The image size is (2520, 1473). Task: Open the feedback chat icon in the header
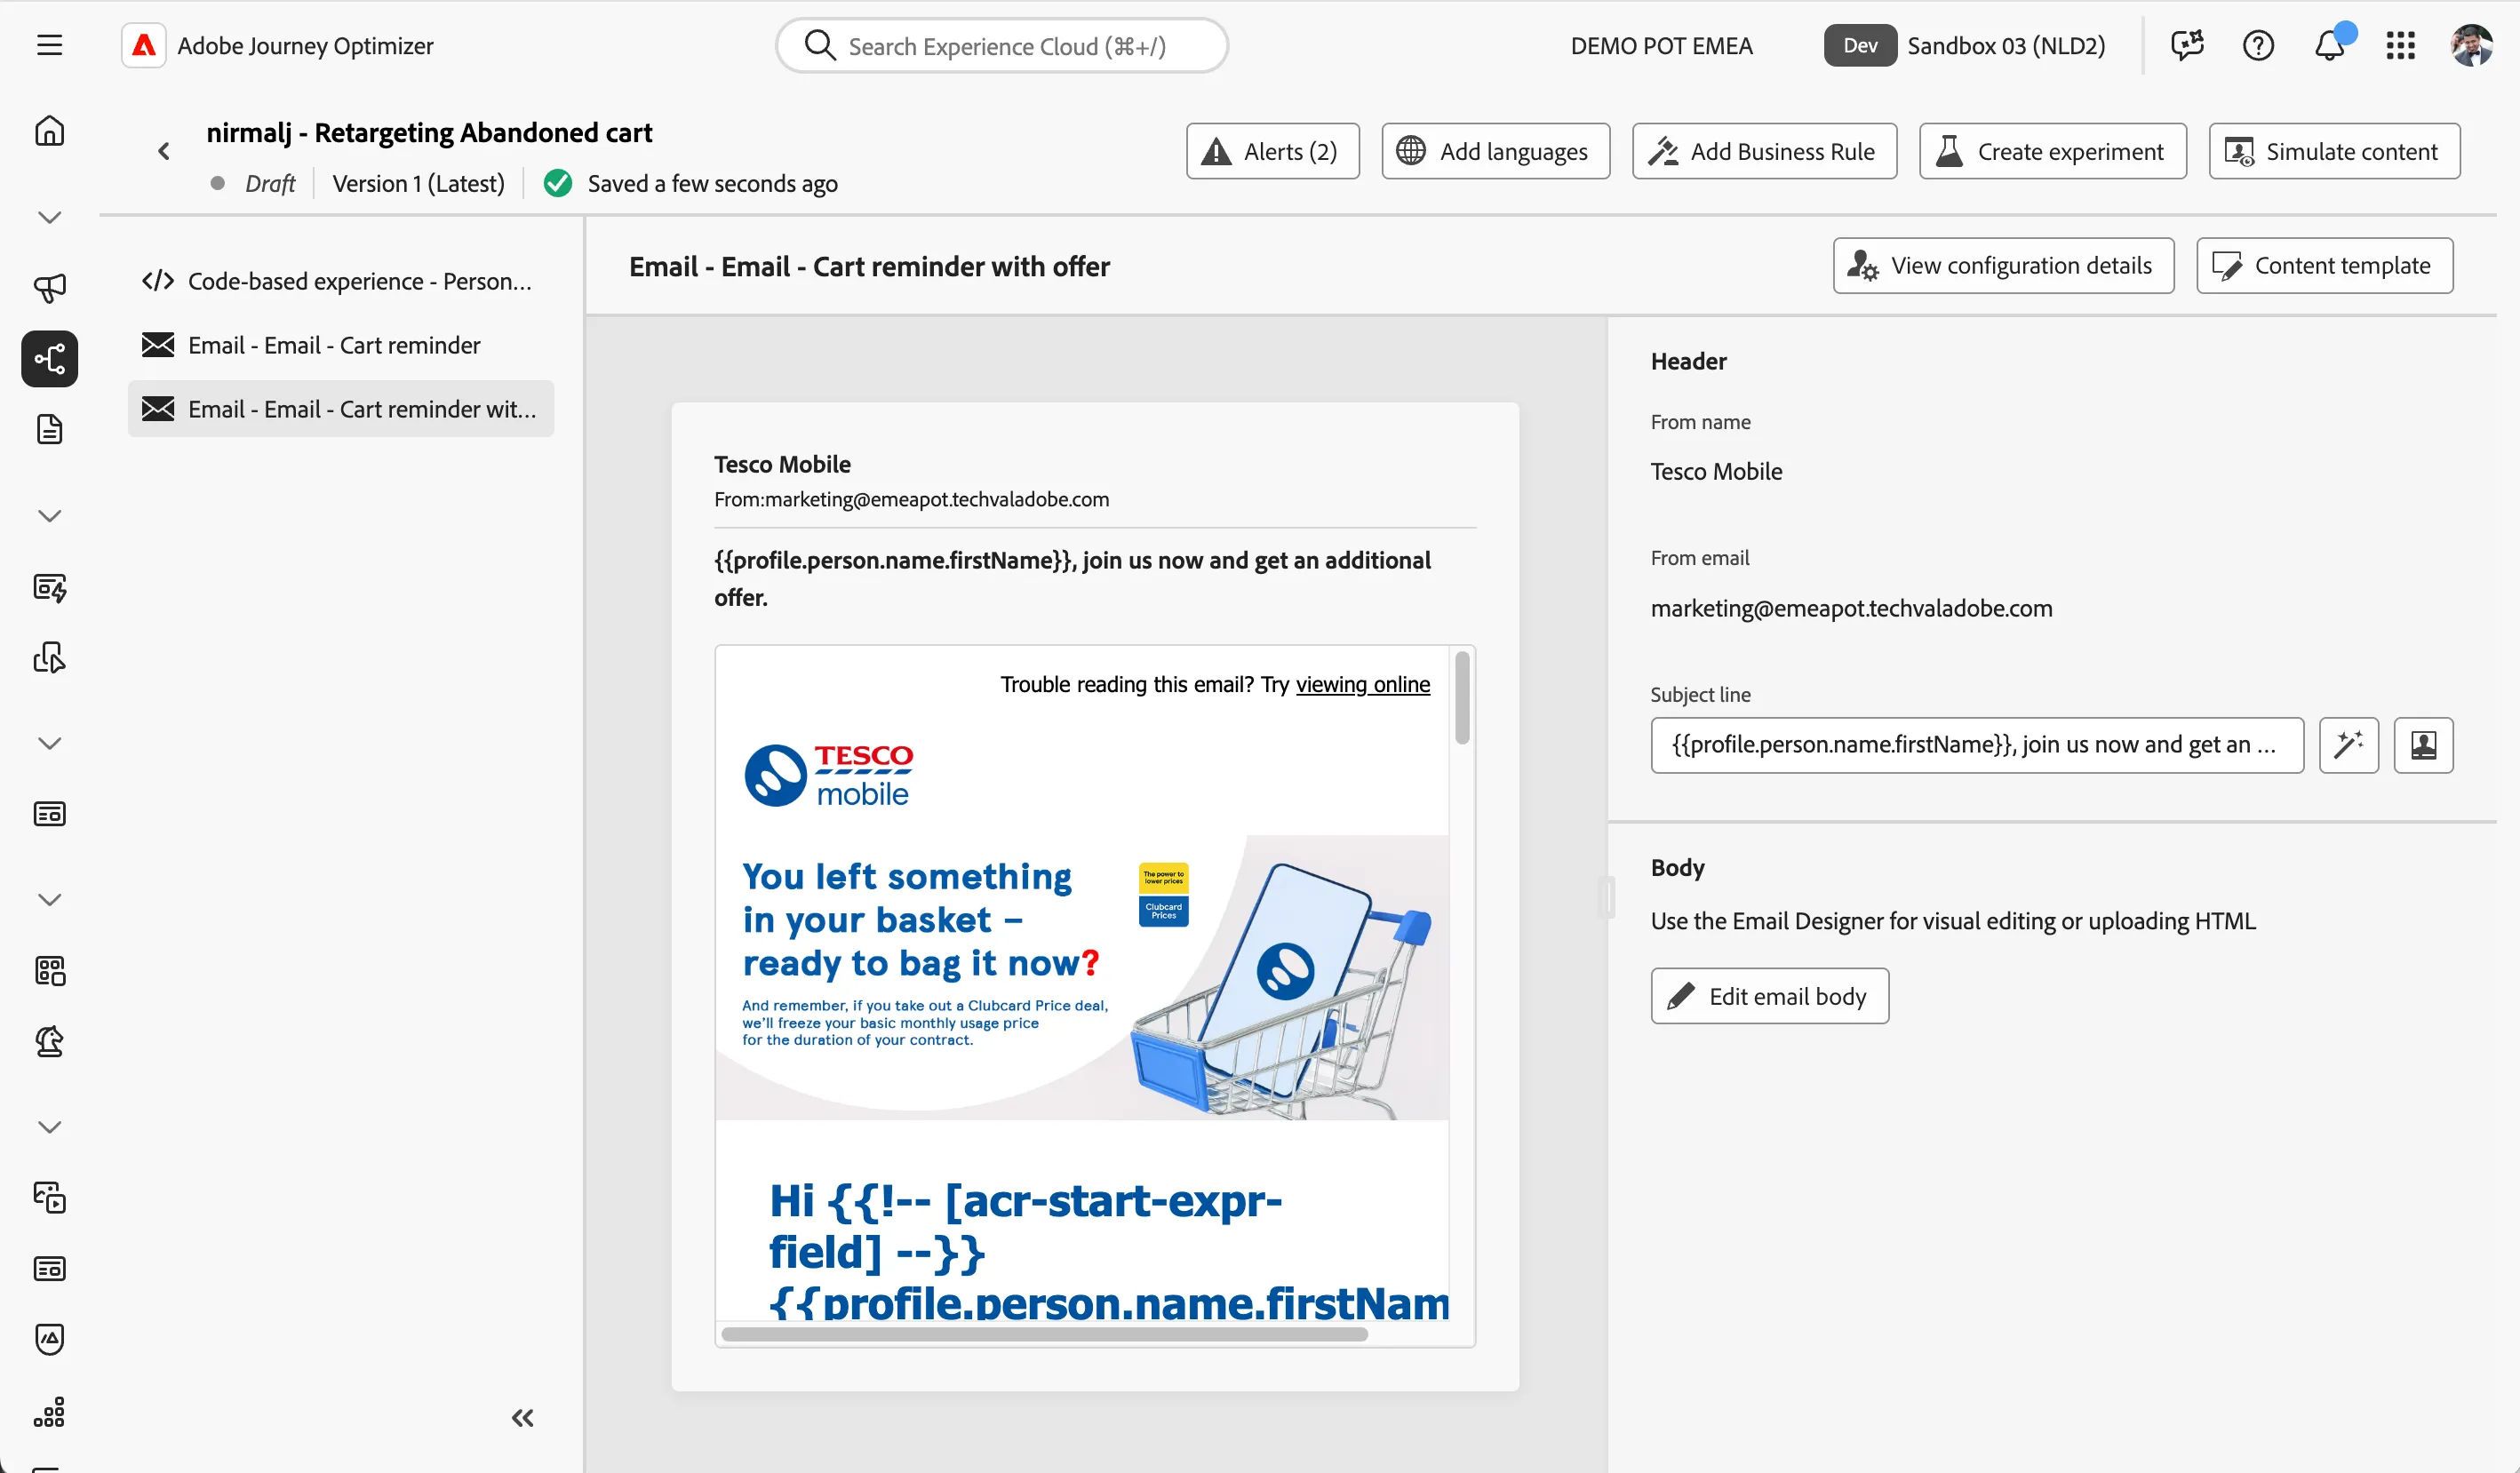[2187, 45]
